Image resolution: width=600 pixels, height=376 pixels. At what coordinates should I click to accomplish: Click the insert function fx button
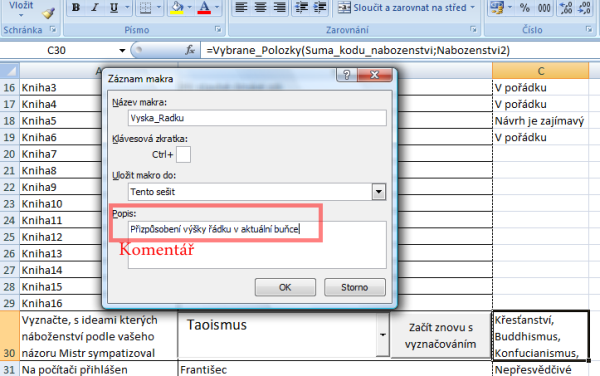pyautogui.click(x=190, y=50)
